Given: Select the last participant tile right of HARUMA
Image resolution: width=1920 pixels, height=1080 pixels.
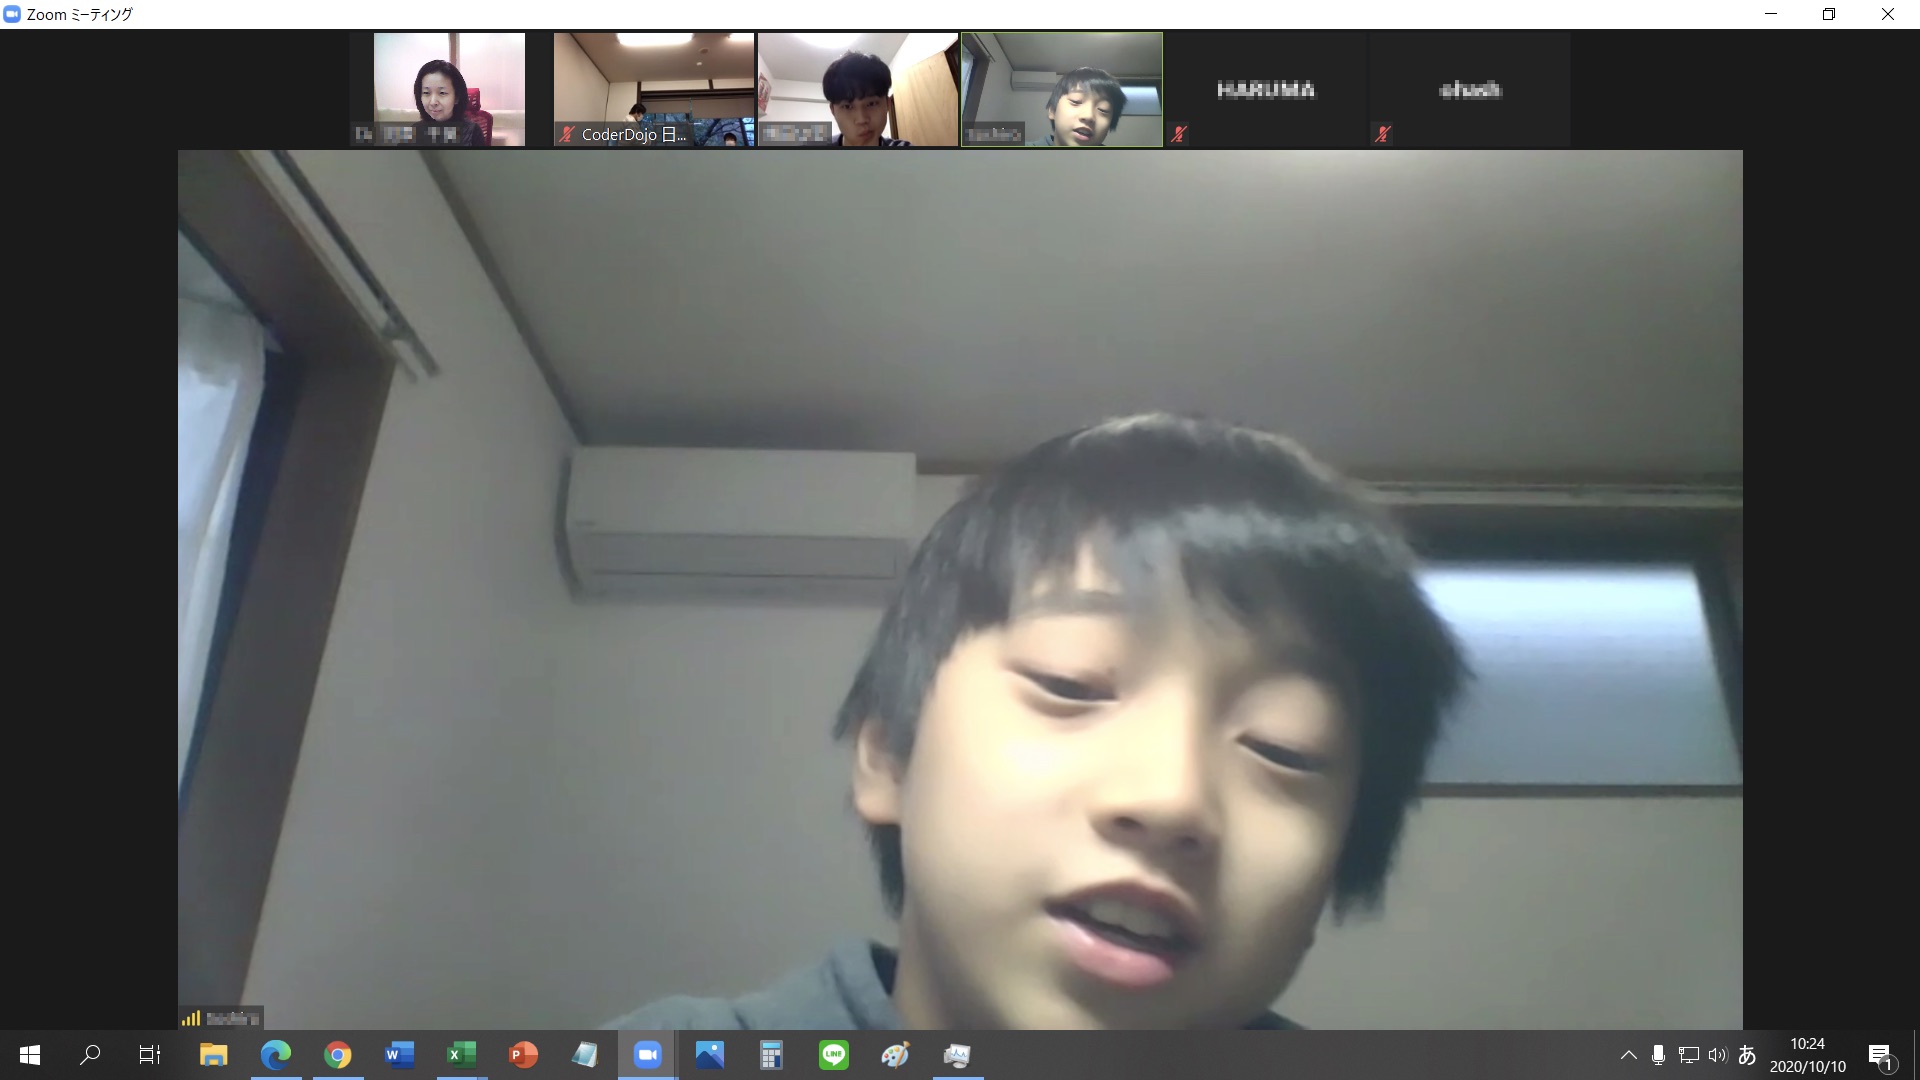Looking at the screenshot, I should point(1470,89).
